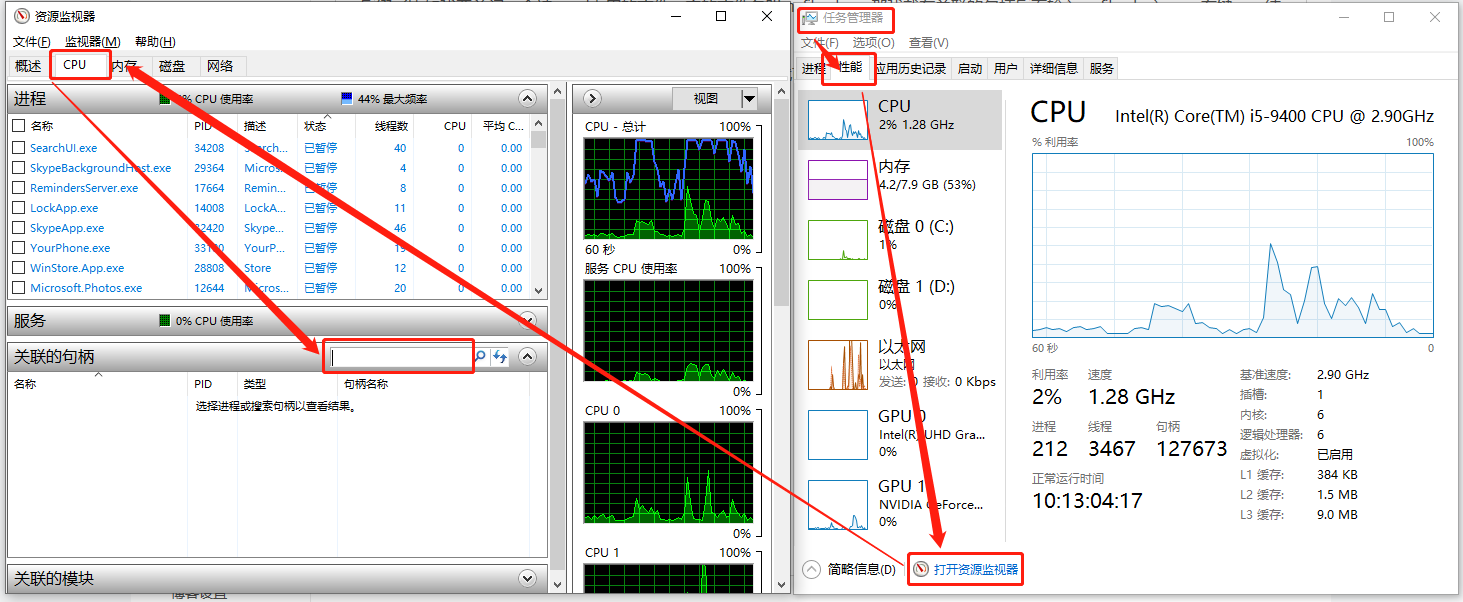
Task: Click Task Manager title bar icon
Action: click(x=810, y=17)
